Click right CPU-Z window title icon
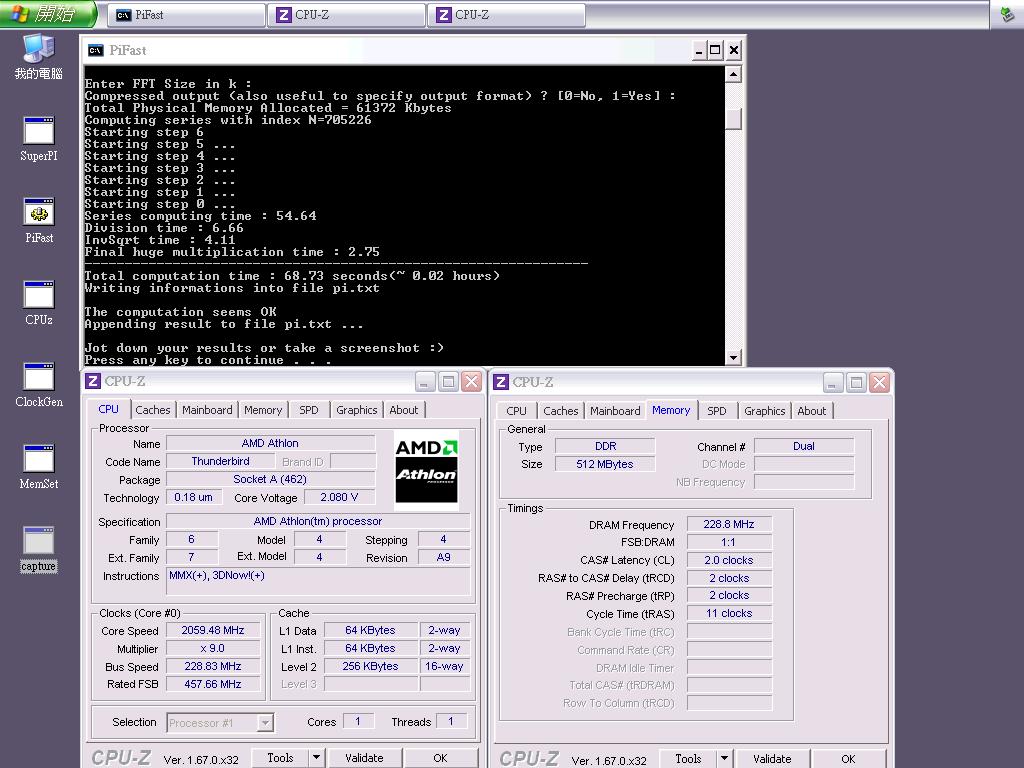 [x=501, y=381]
